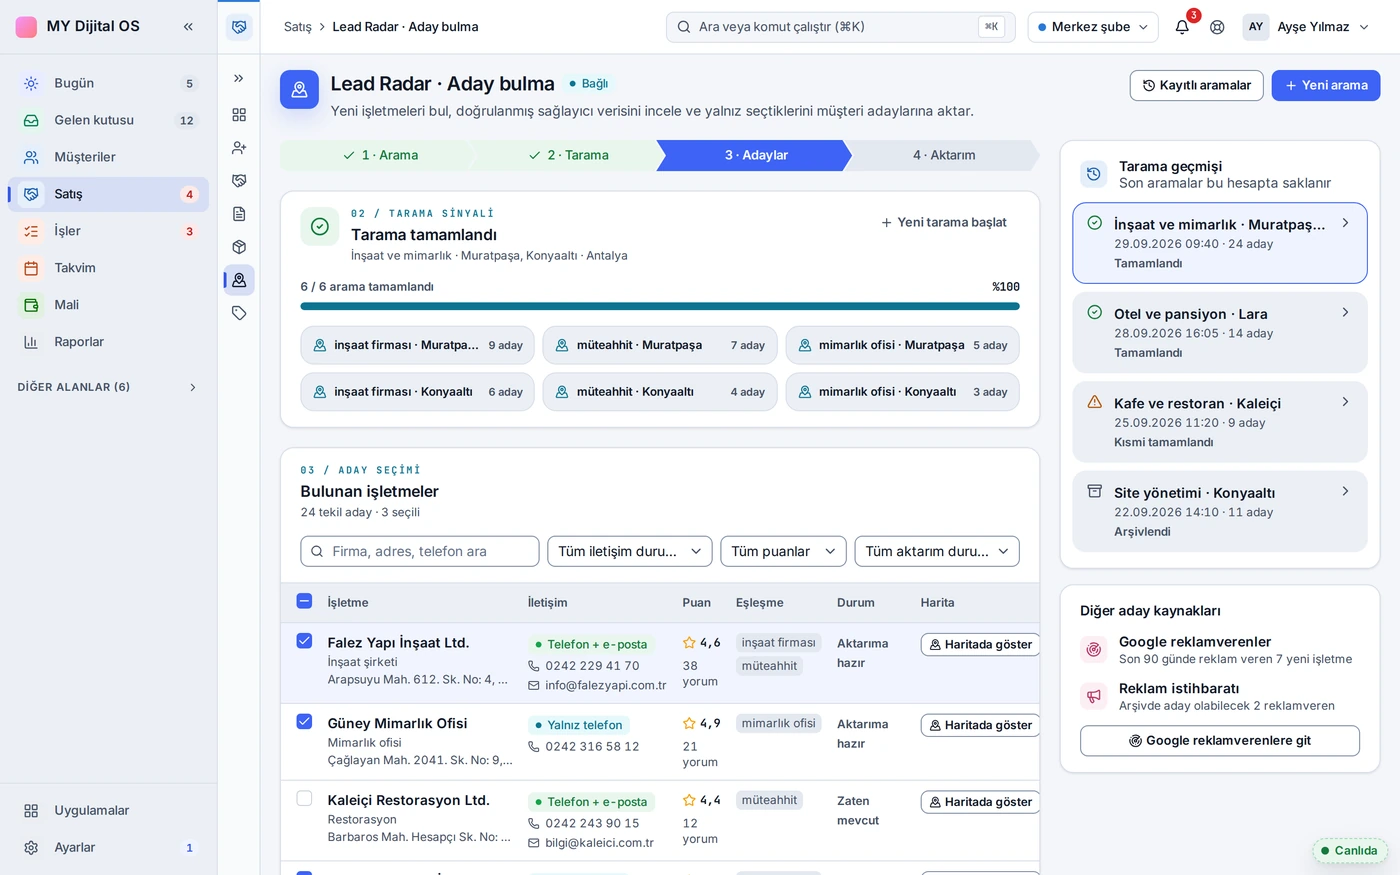
Task: Click the Ayarlar gear icon
Action: 31,848
